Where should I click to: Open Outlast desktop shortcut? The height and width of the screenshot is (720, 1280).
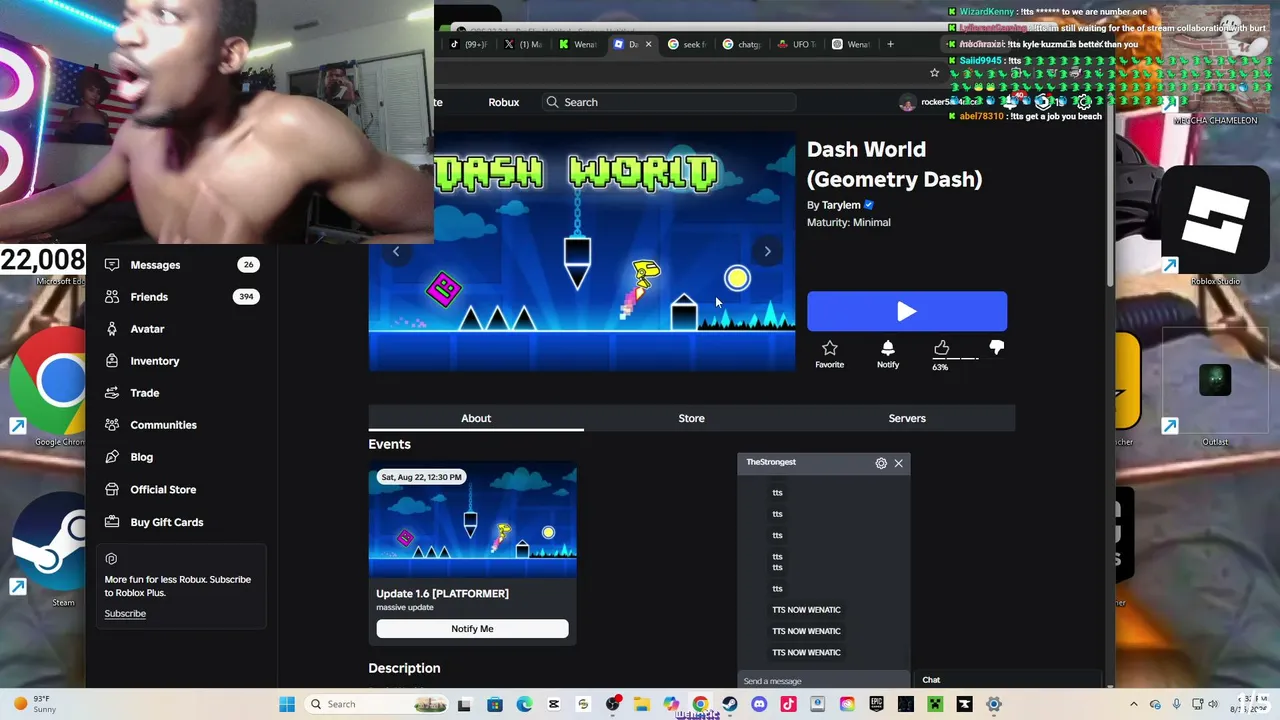tap(1215, 388)
